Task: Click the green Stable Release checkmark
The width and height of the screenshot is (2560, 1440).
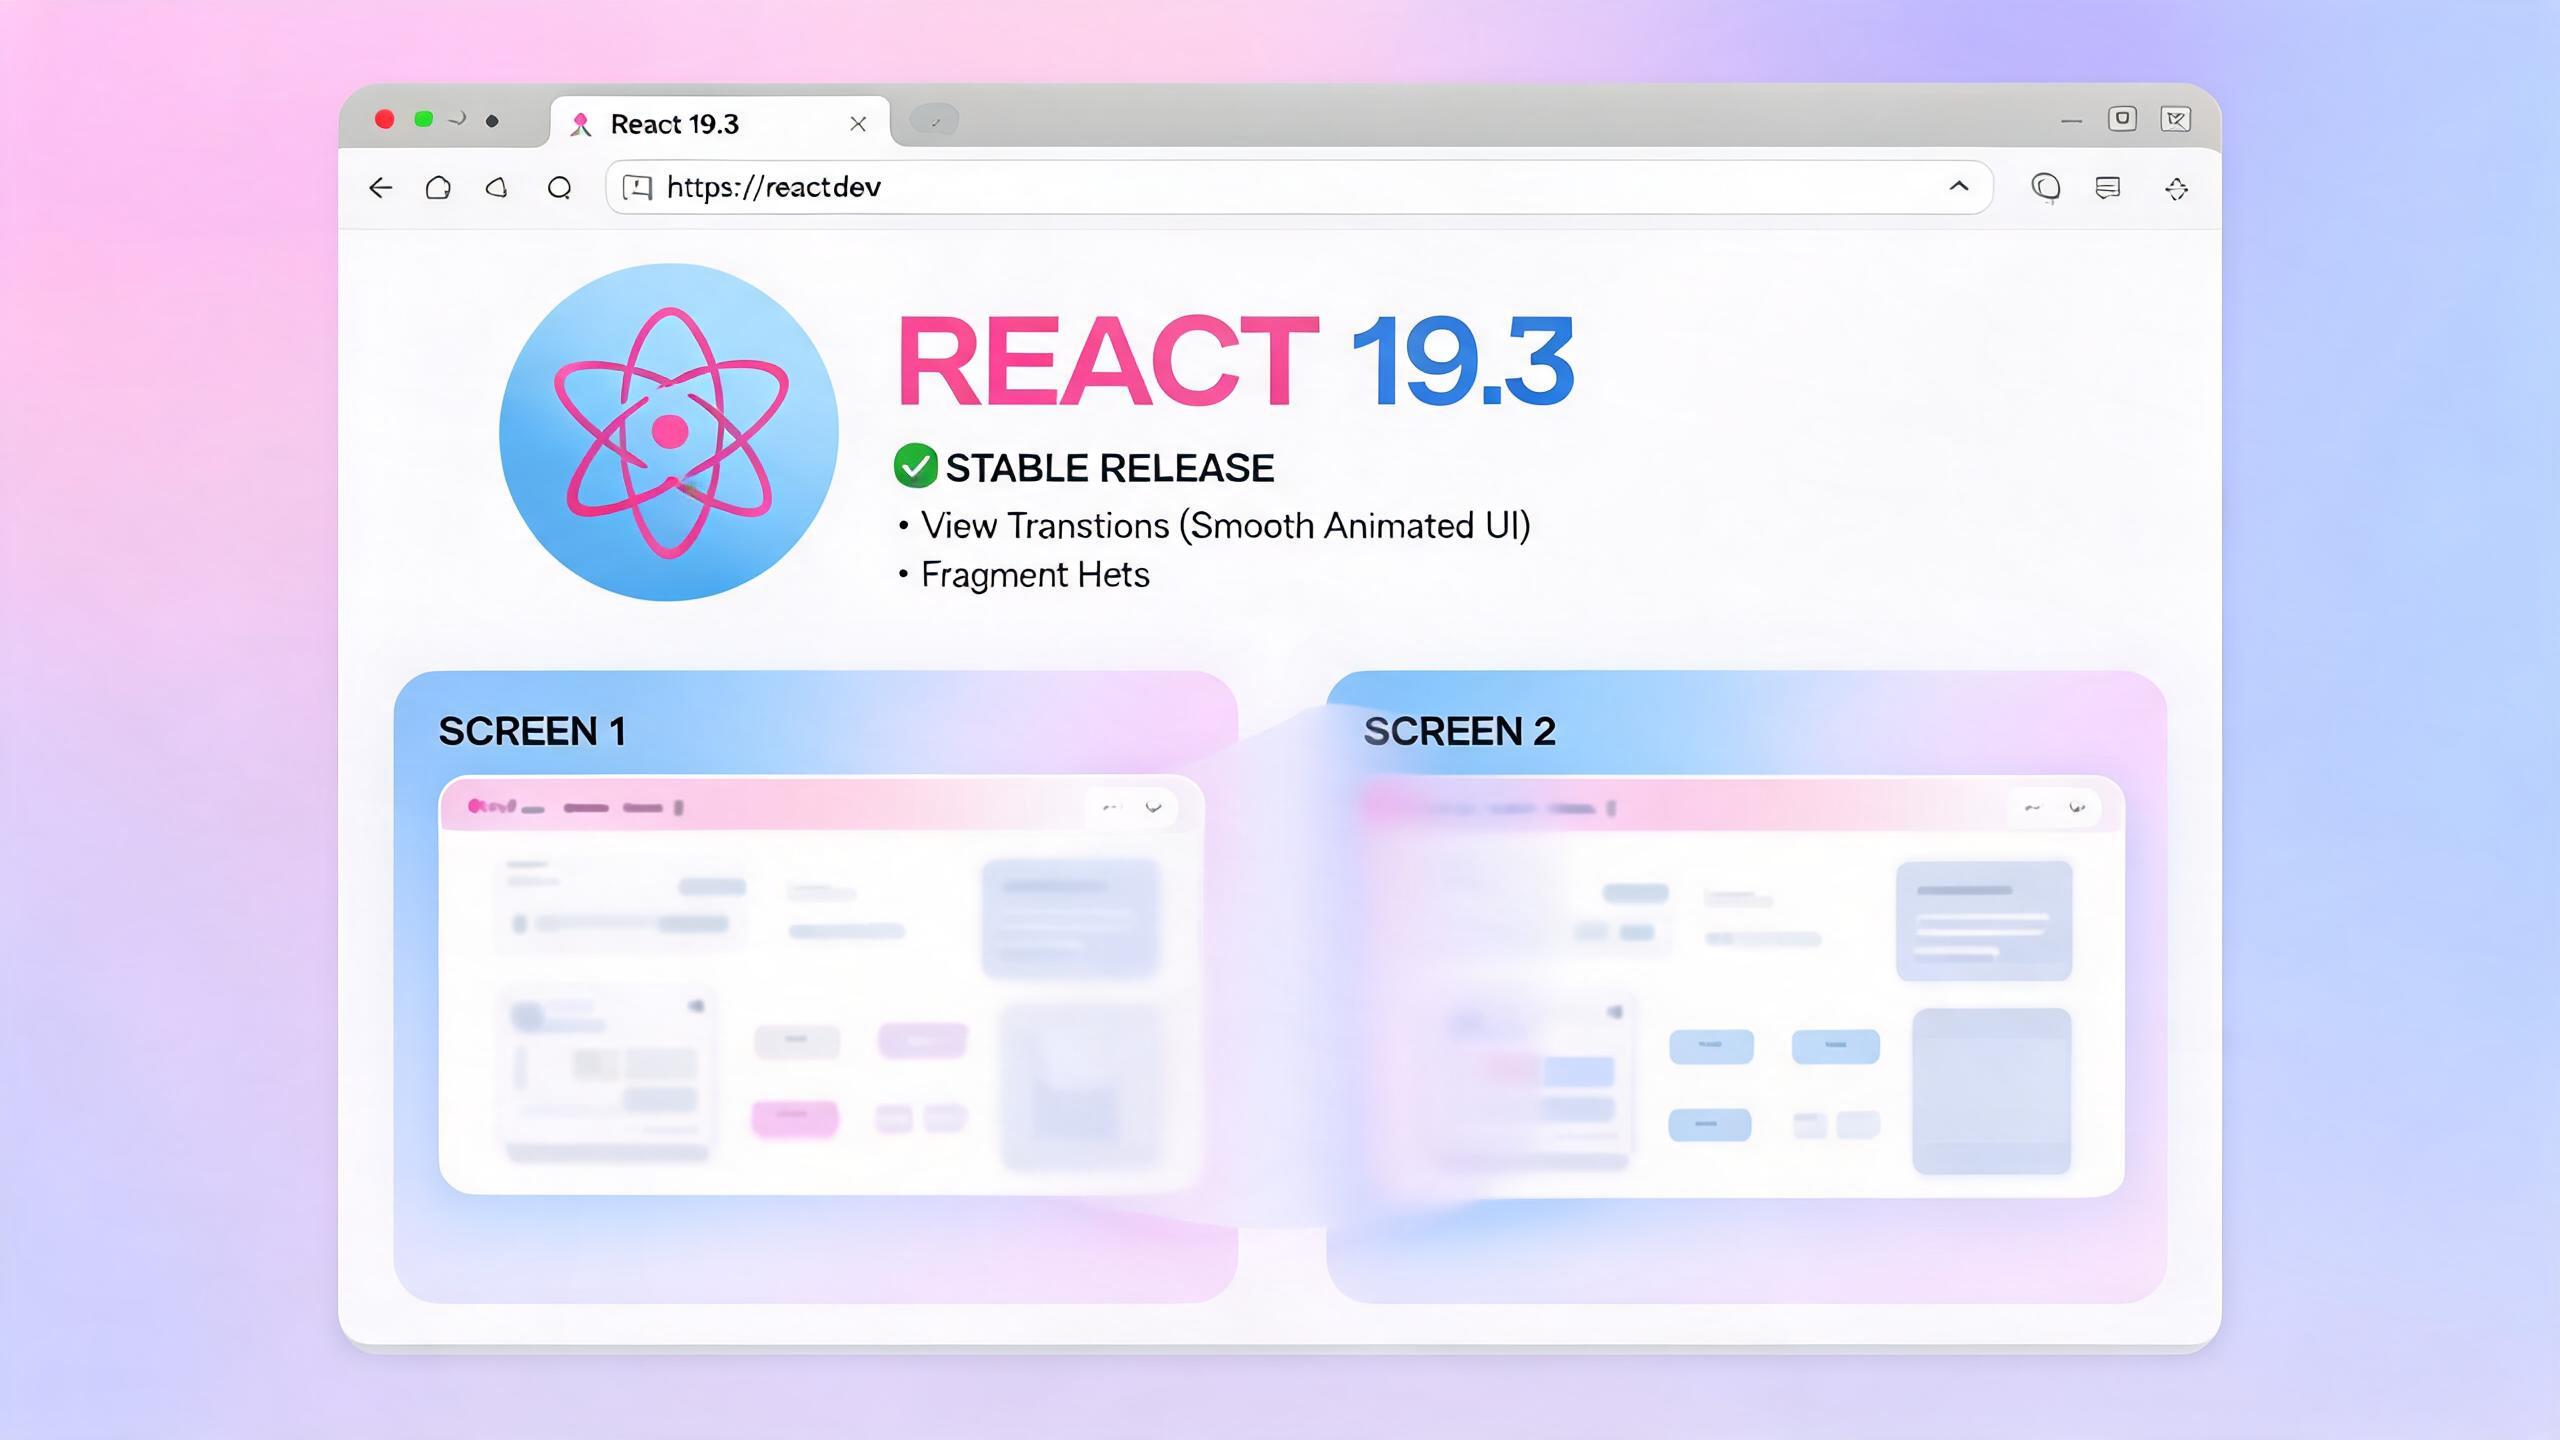Action: click(x=915, y=466)
